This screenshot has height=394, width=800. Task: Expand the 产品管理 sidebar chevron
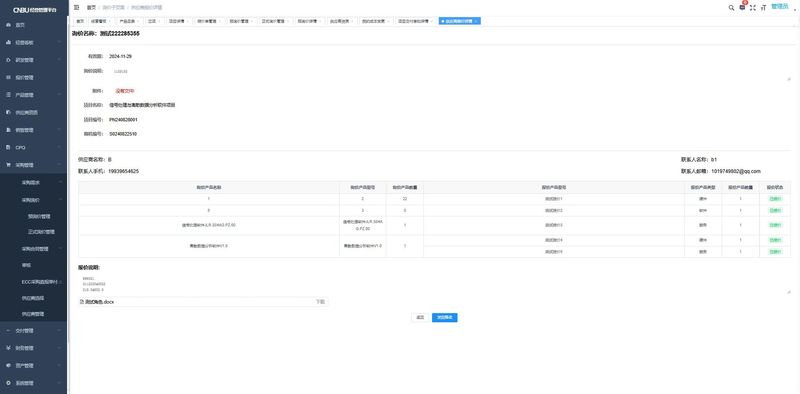(x=60, y=95)
